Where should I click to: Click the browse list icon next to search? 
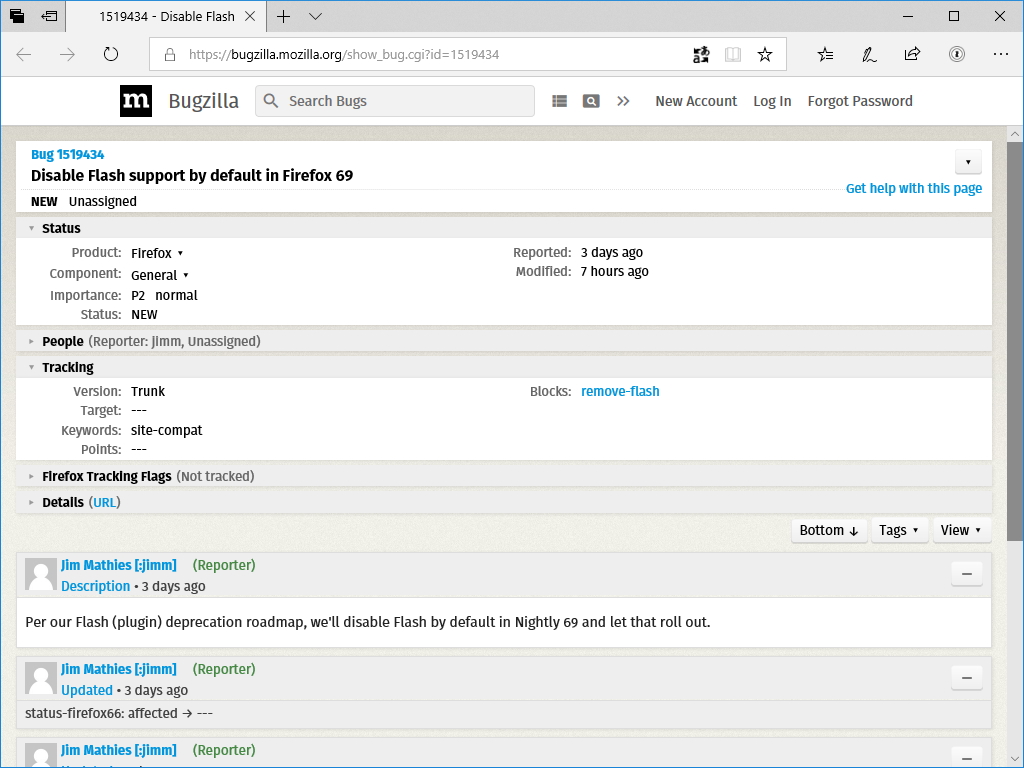tap(559, 101)
